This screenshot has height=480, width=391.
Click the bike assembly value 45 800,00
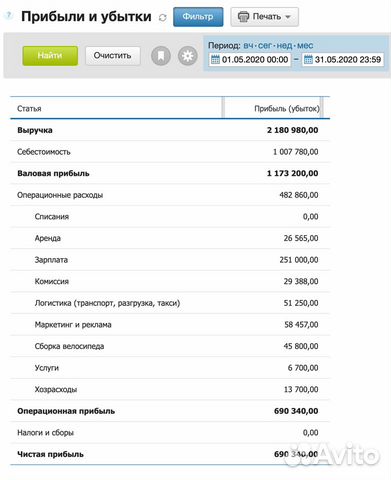click(301, 346)
